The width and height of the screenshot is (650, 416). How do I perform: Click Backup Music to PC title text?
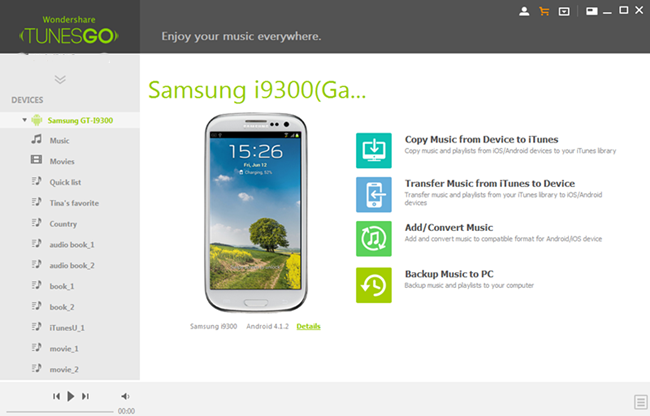pos(449,274)
